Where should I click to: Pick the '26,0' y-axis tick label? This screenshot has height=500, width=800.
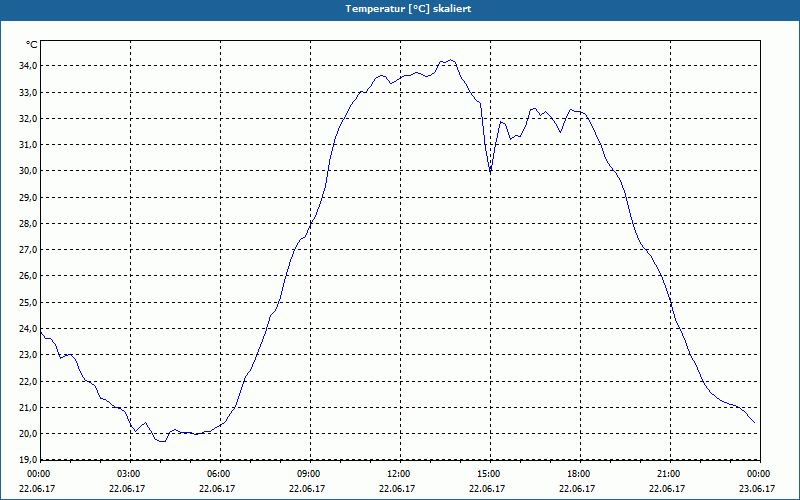[x=28, y=276]
